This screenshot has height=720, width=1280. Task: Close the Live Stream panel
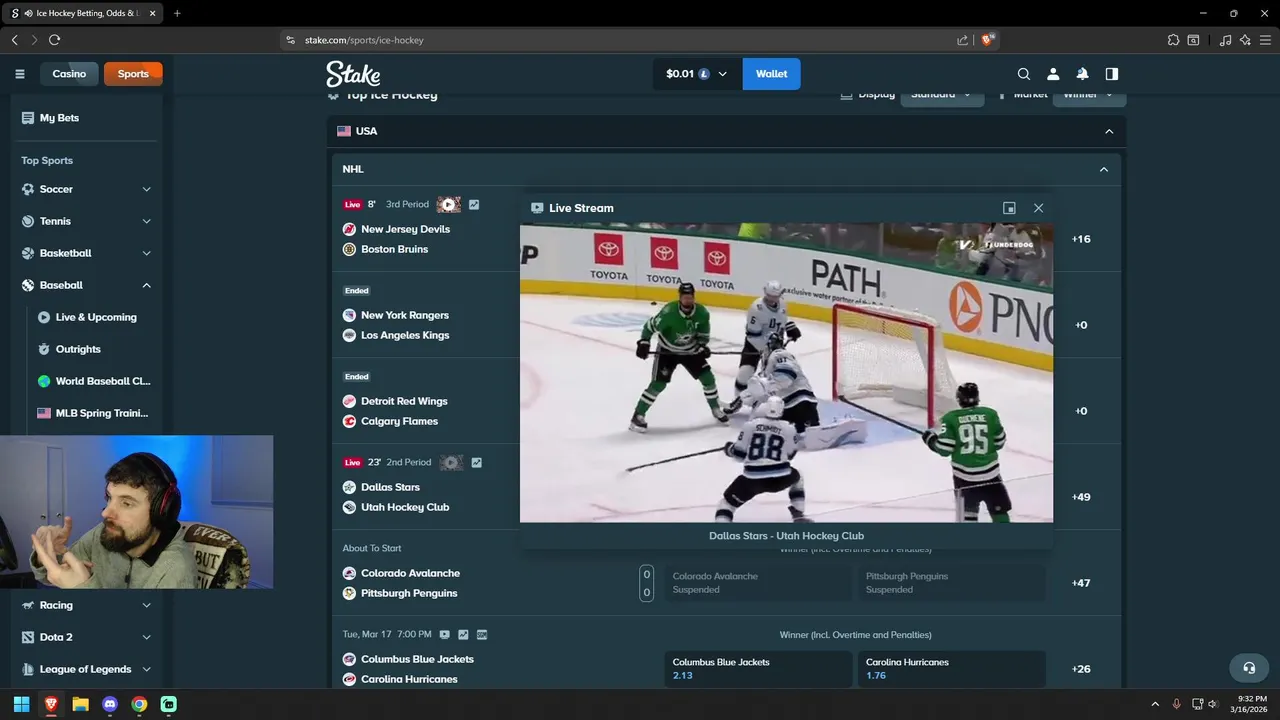[1038, 208]
